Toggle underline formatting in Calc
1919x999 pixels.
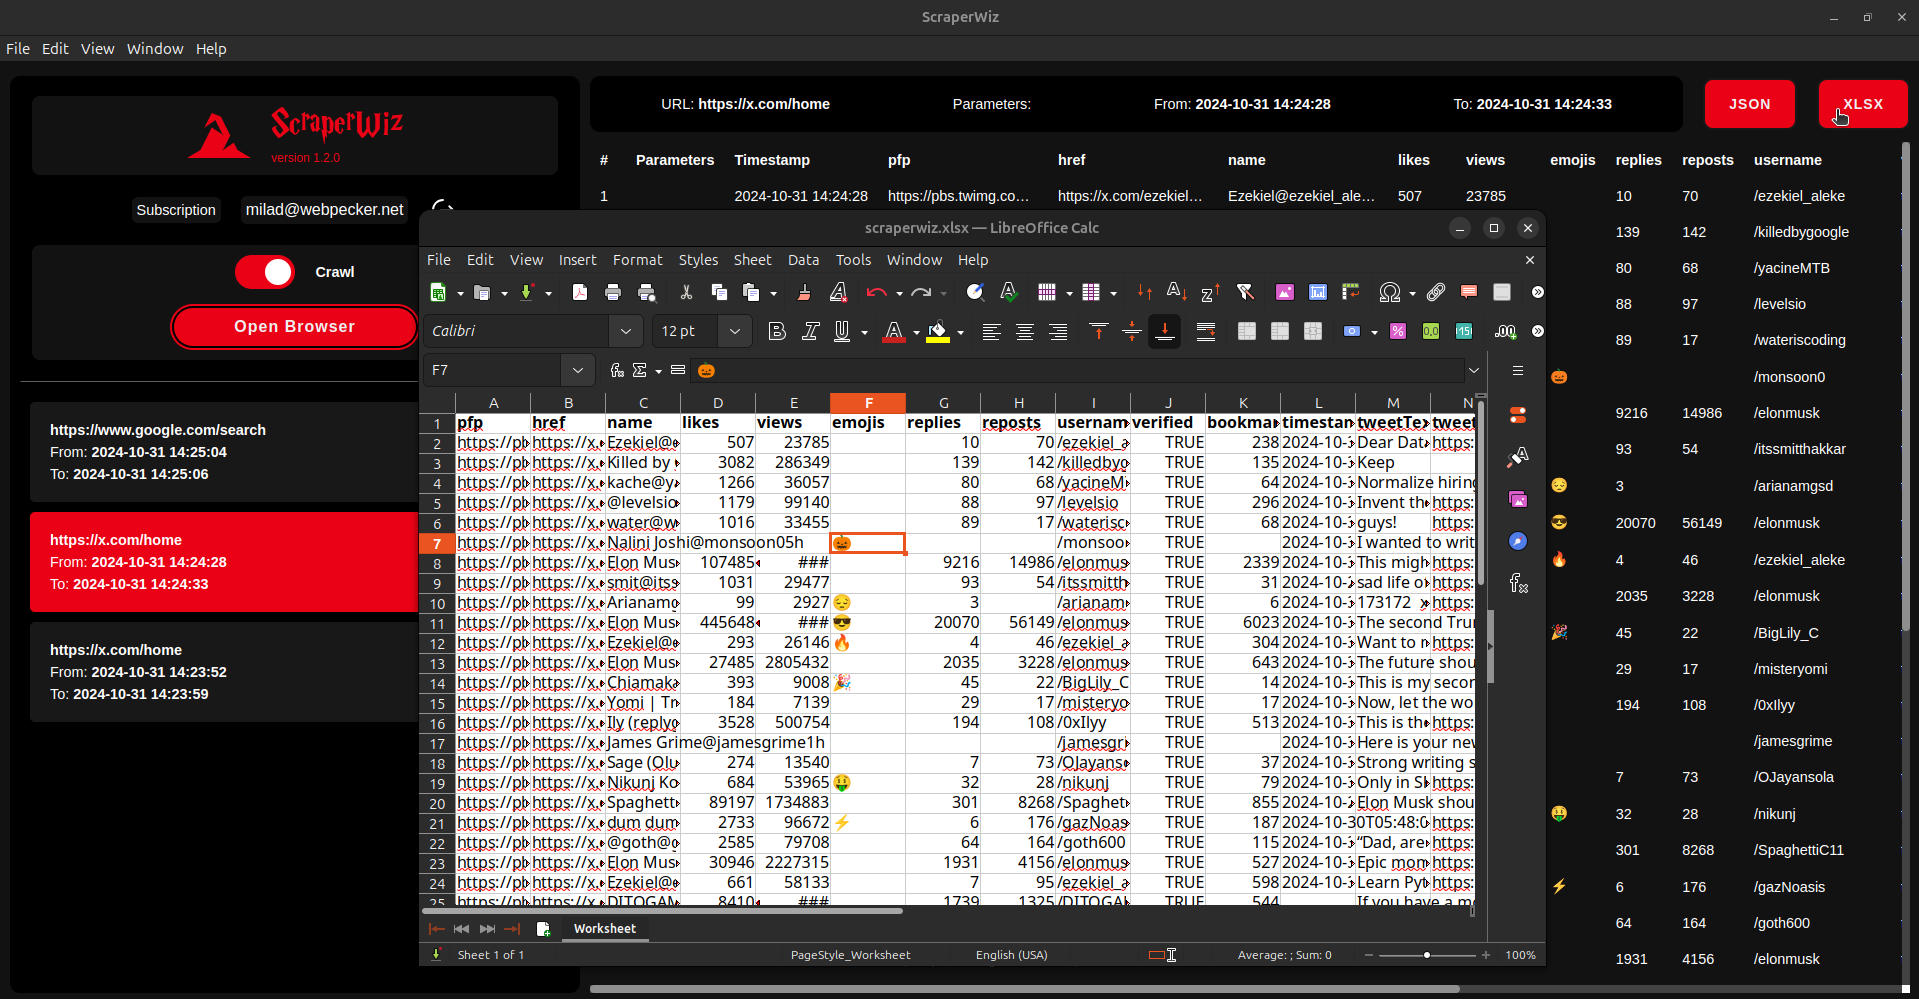[x=843, y=331]
